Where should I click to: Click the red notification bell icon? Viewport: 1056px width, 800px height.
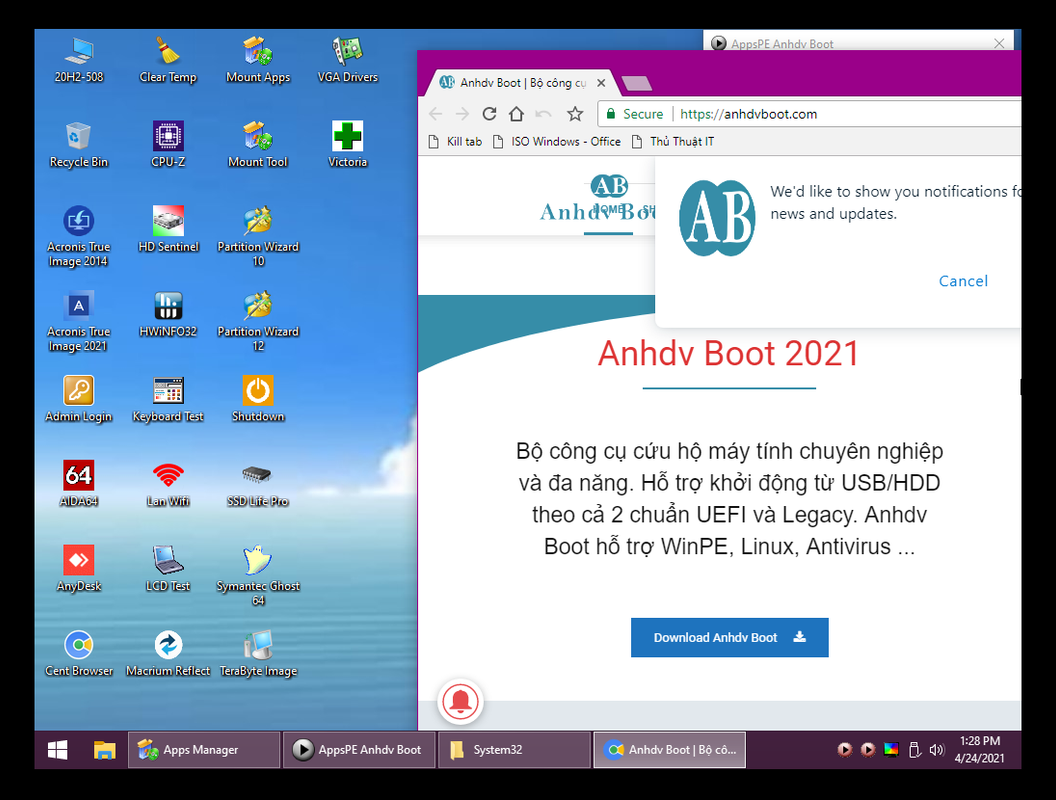click(x=460, y=702)
